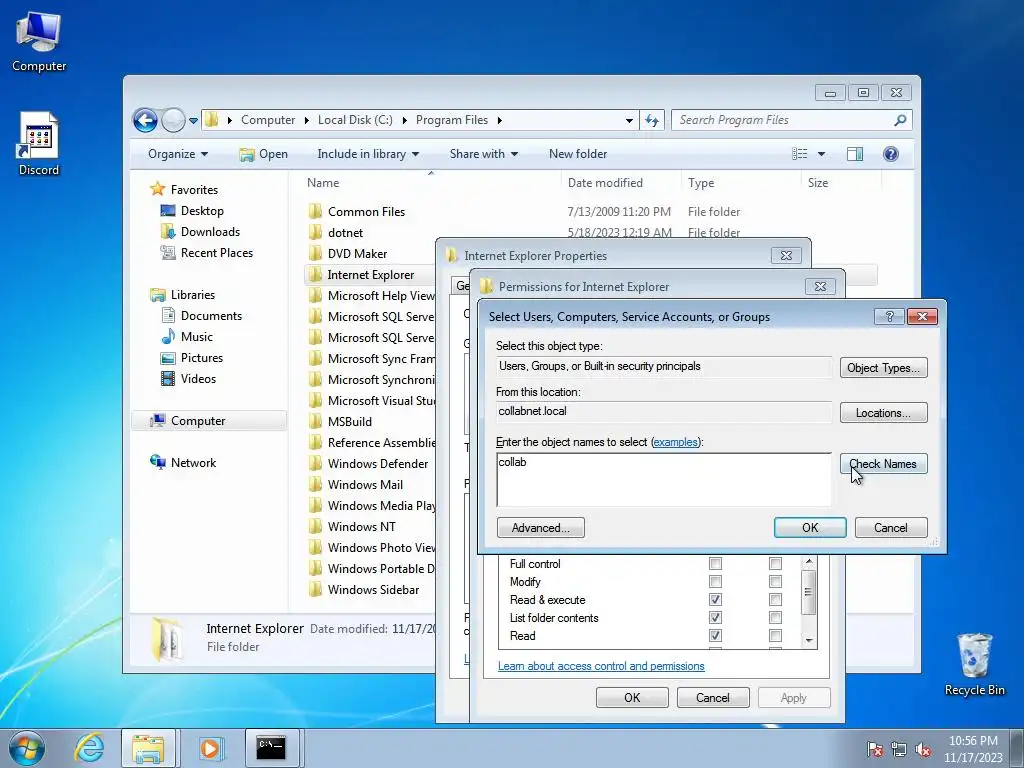Screen dimensions: 1024x768
Task: Expand the arrow after Program Files in breadcrumb
Action: (x=500, y=120)
